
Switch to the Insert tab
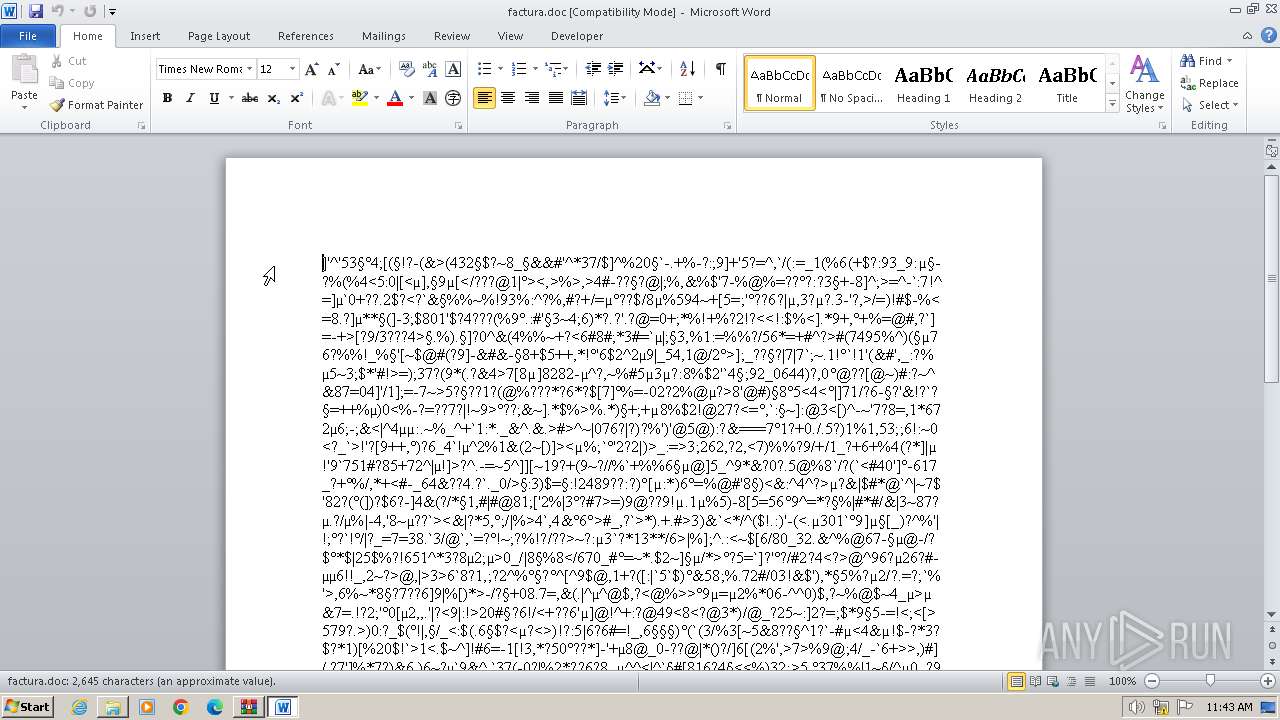(145, 36)
